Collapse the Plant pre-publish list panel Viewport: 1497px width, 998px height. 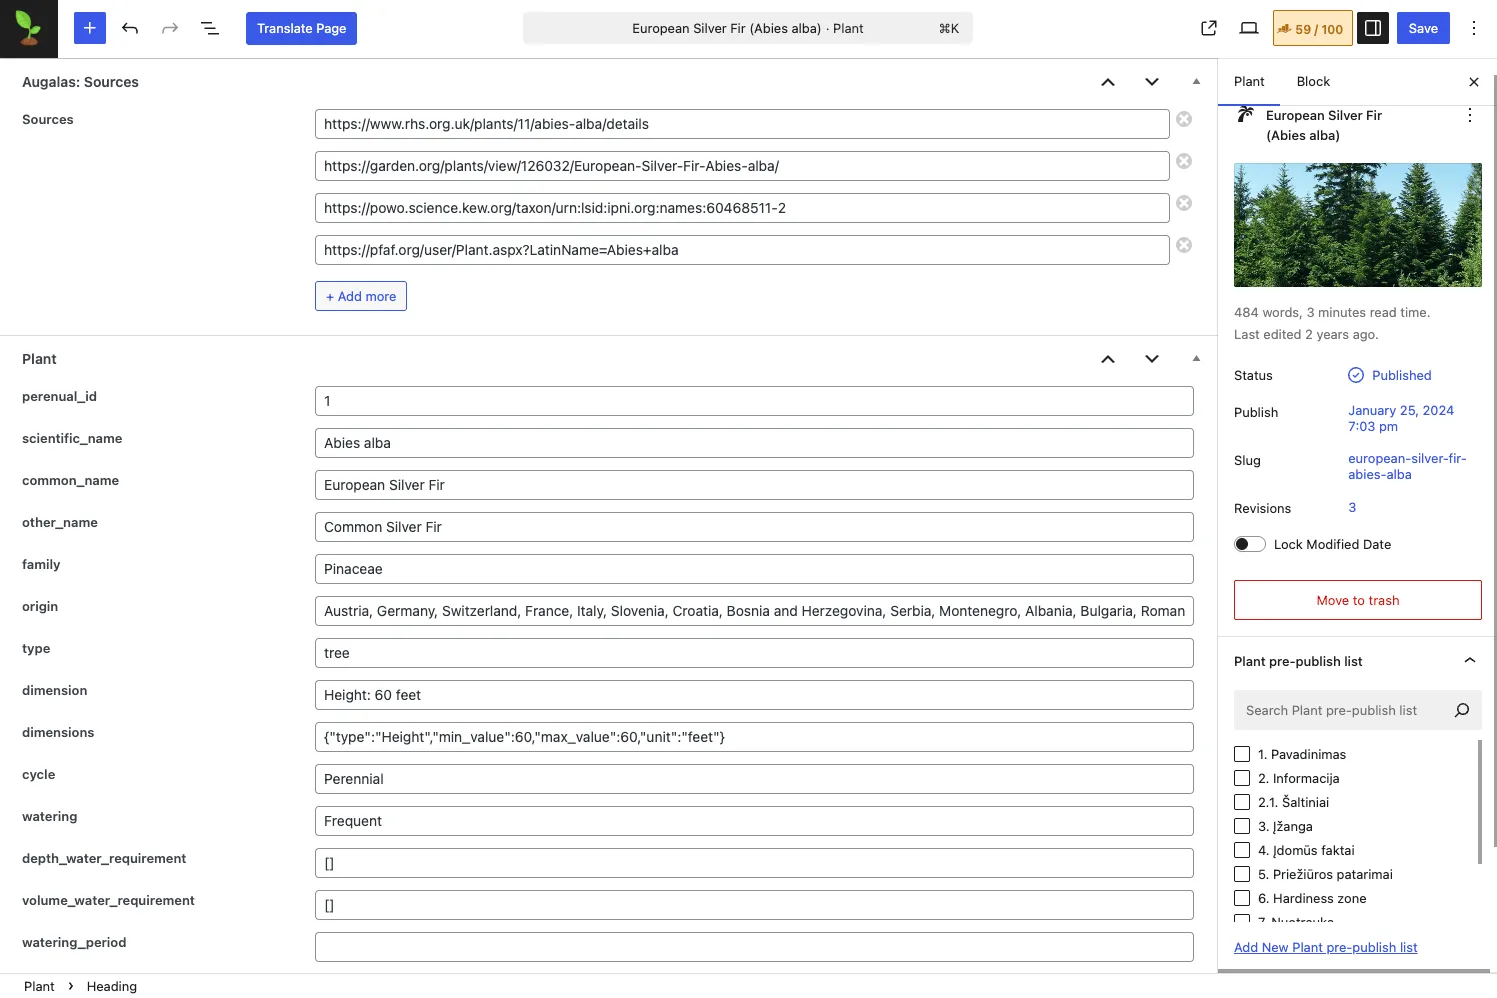pos(1469,661)
